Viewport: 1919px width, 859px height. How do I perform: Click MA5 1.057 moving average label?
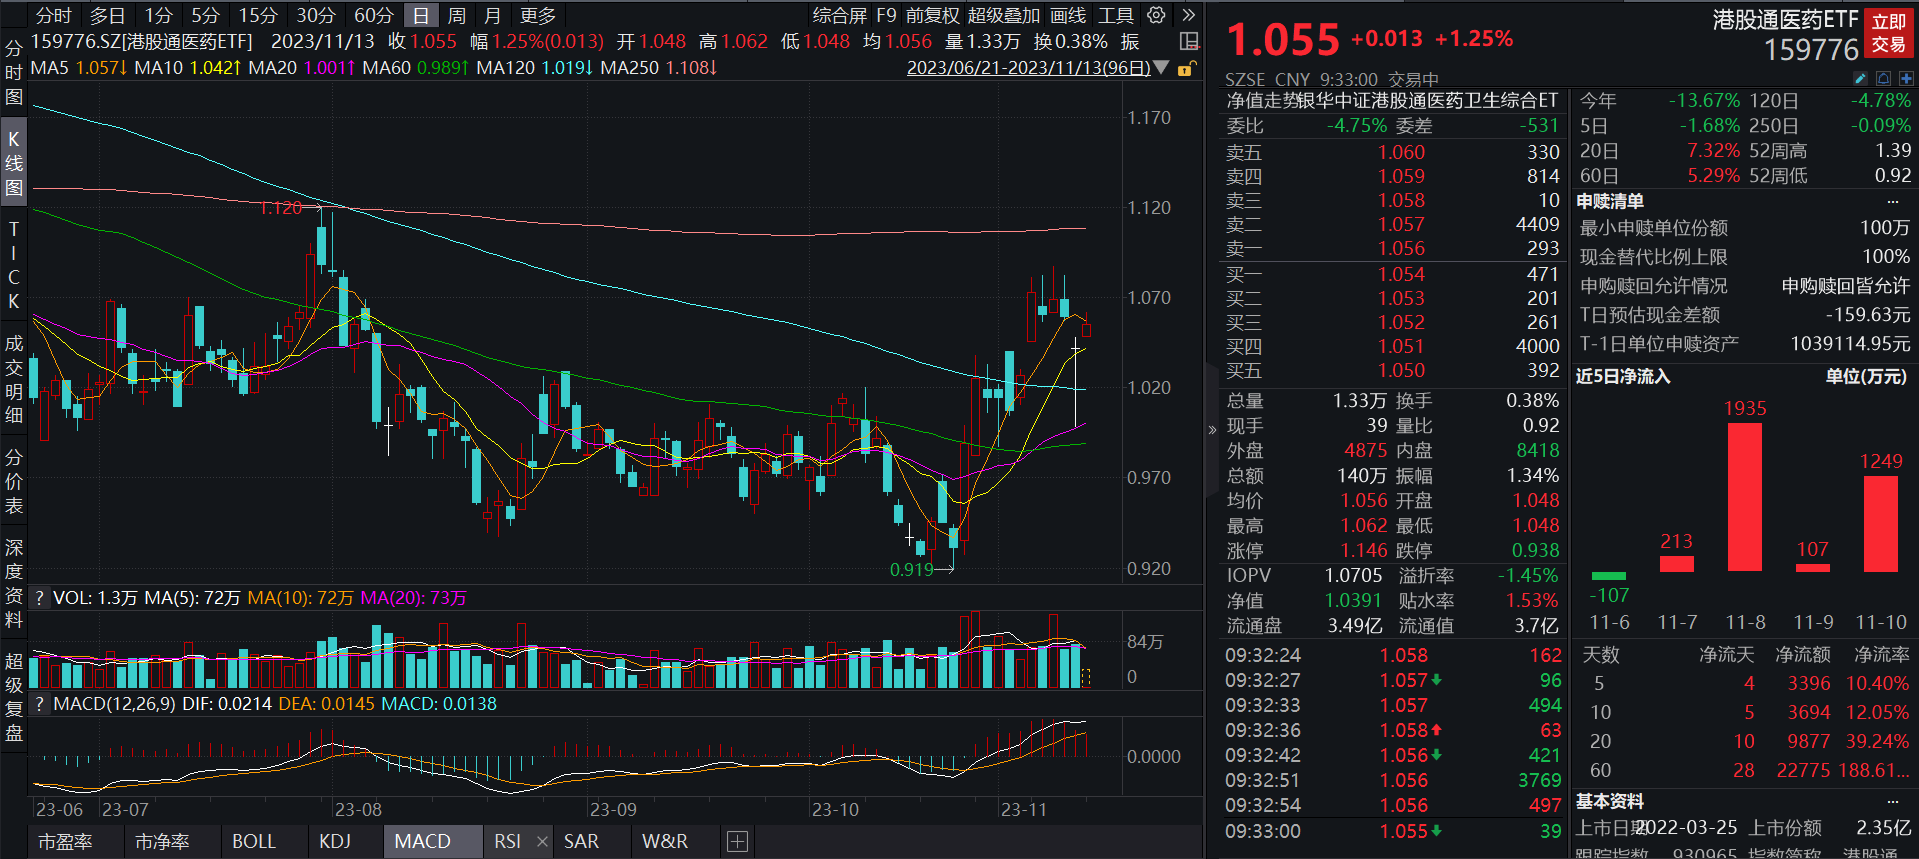pos(79,68)
